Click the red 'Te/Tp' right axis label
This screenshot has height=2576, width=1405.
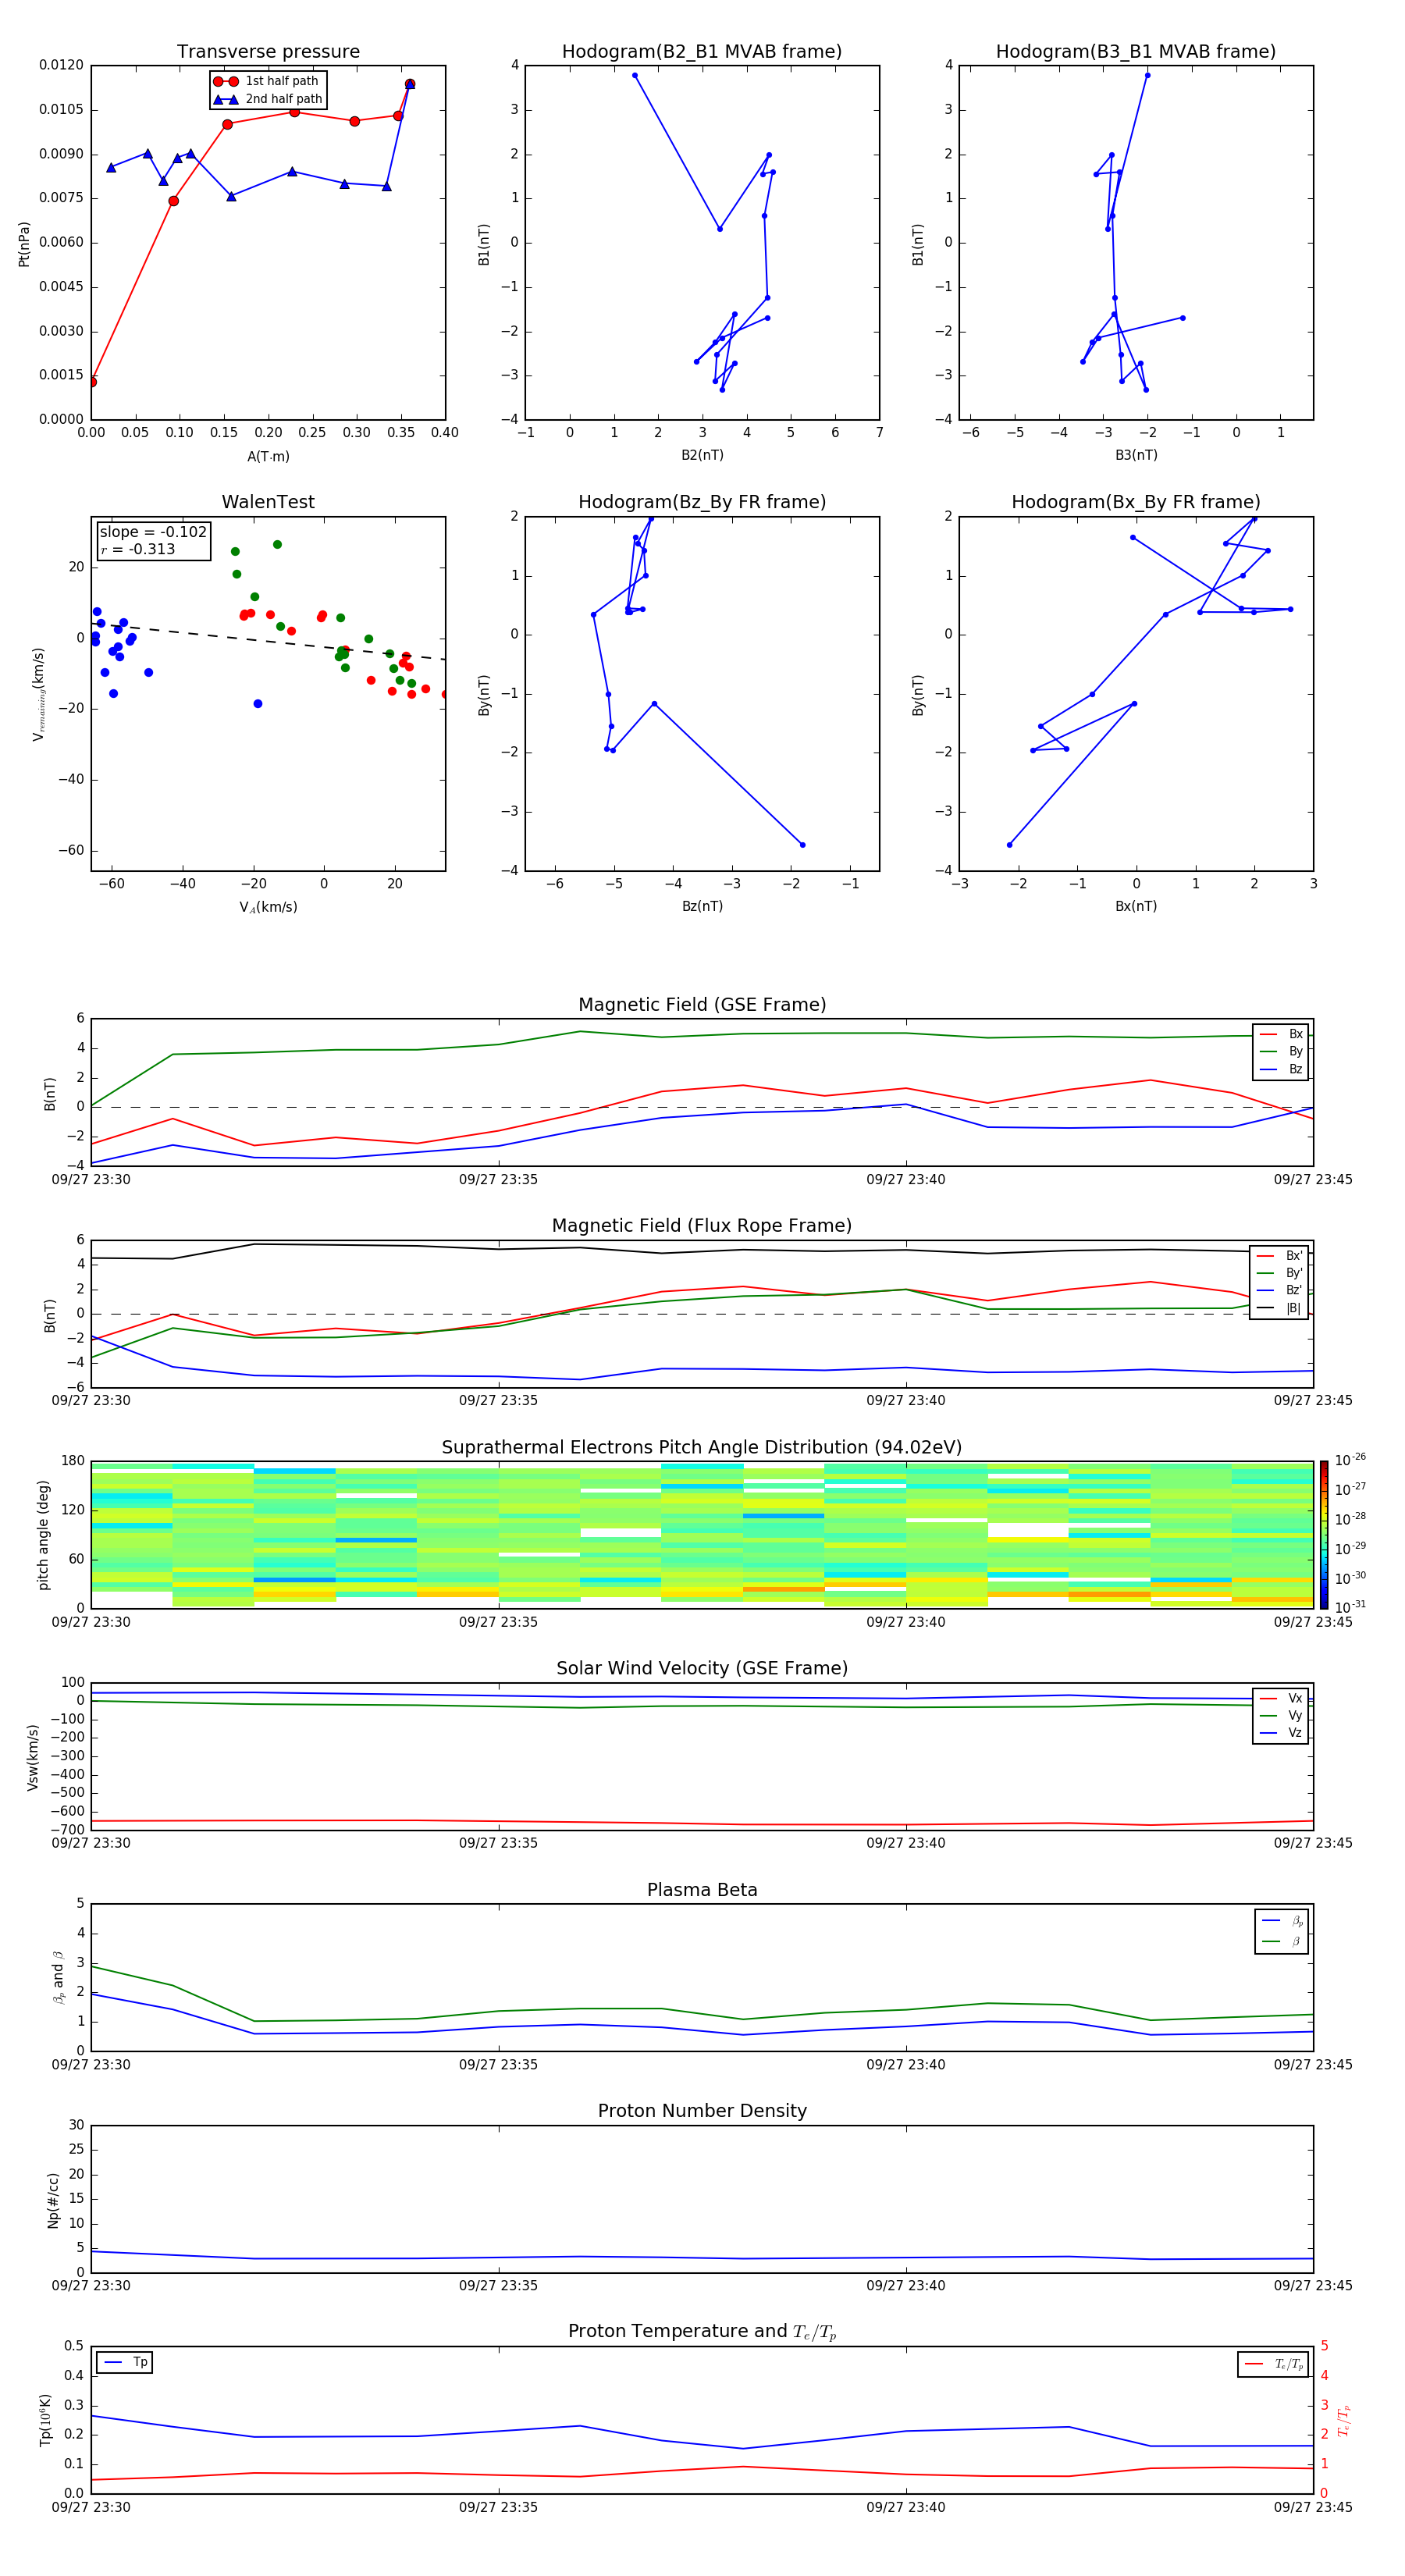point(1345,2421)
